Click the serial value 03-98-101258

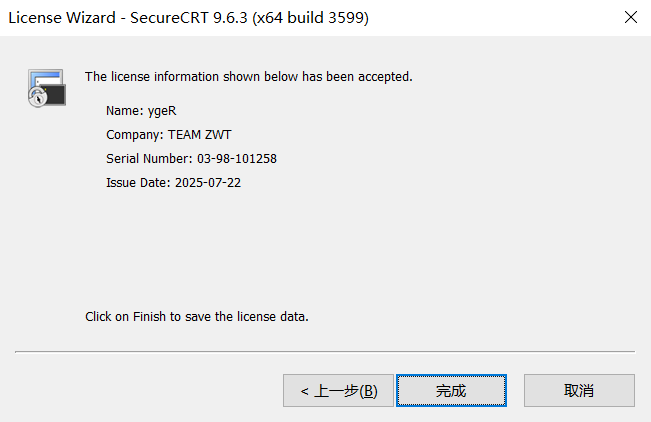pos(237,159)
